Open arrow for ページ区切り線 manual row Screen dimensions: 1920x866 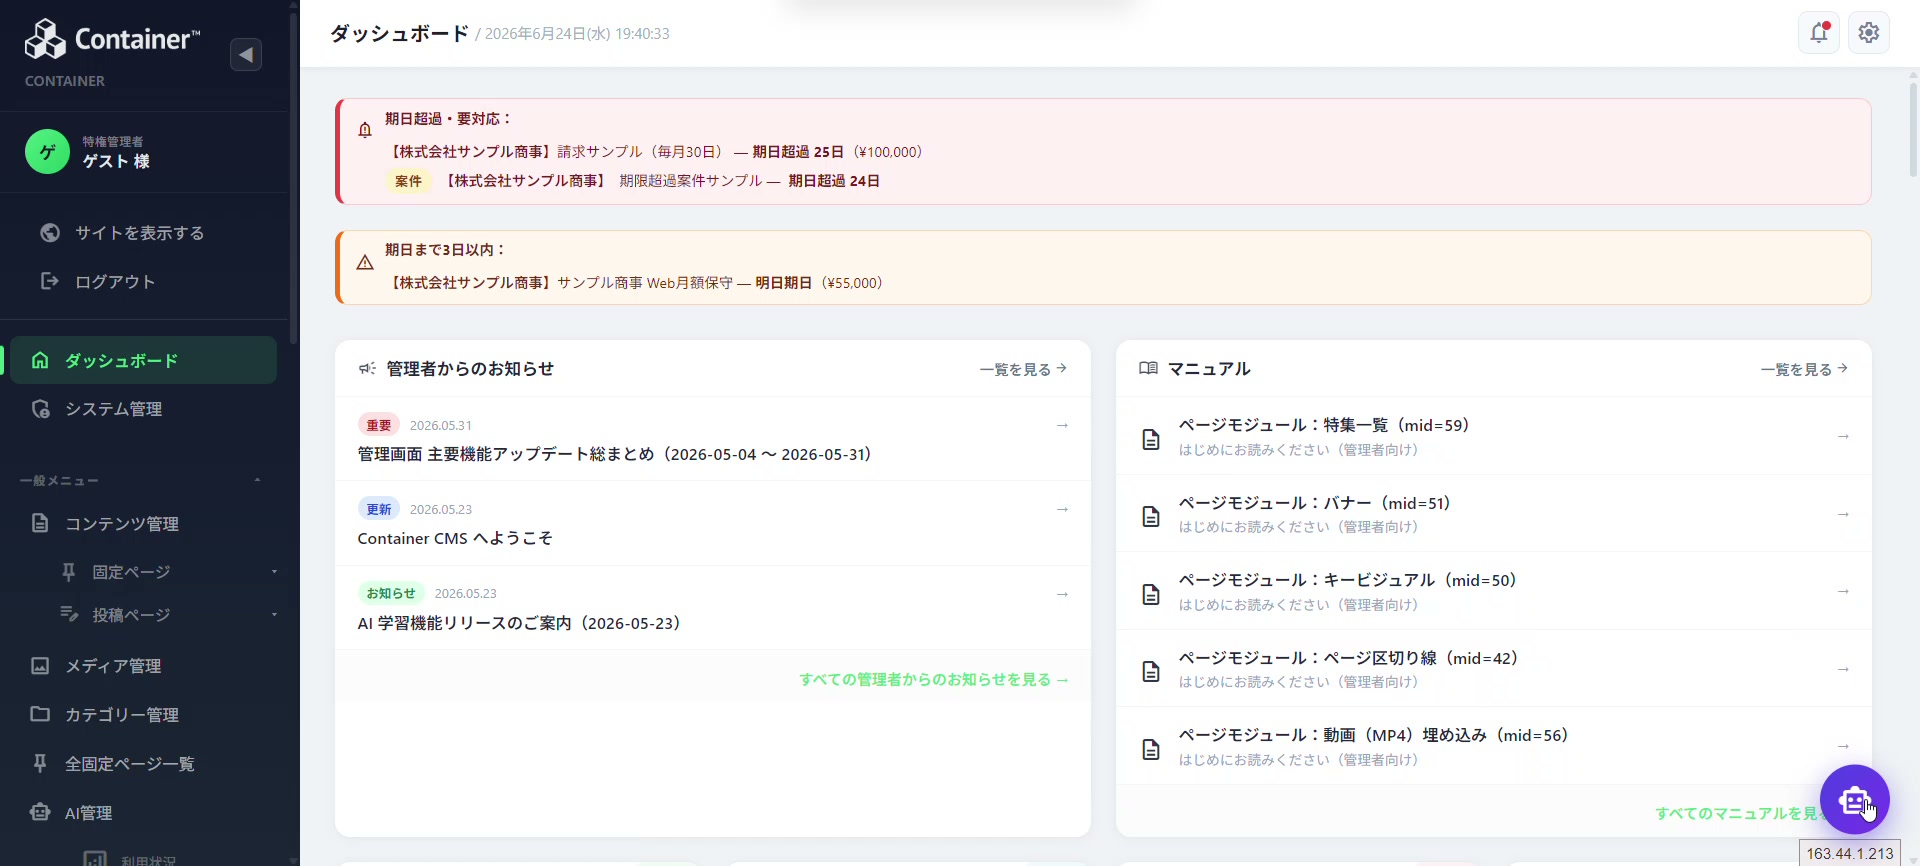click(x=1843, y=669)
